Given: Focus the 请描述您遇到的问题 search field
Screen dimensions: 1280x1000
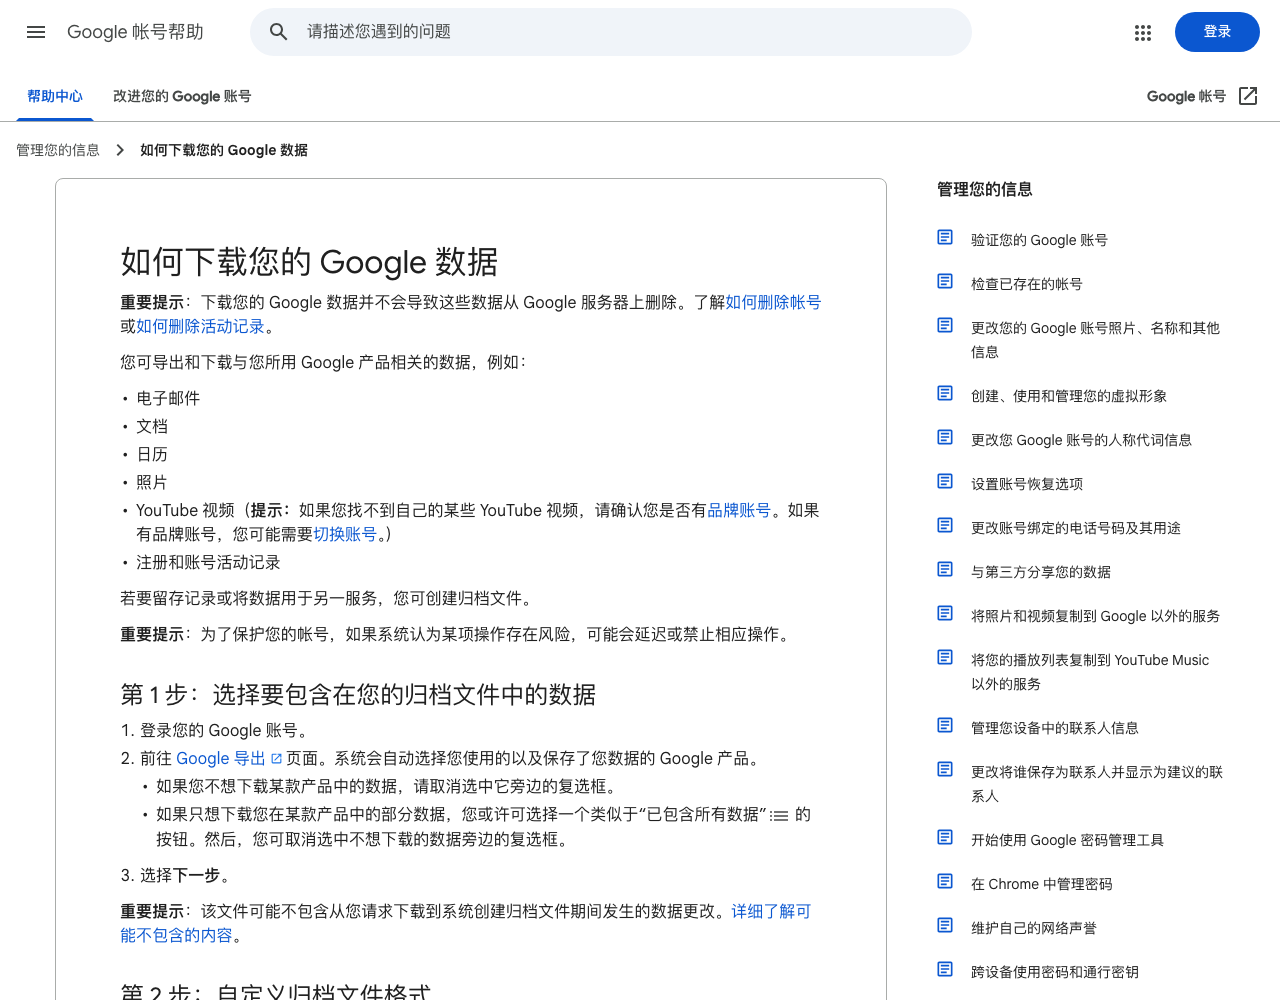Looking at the screenshot, I should pos(611,32).
